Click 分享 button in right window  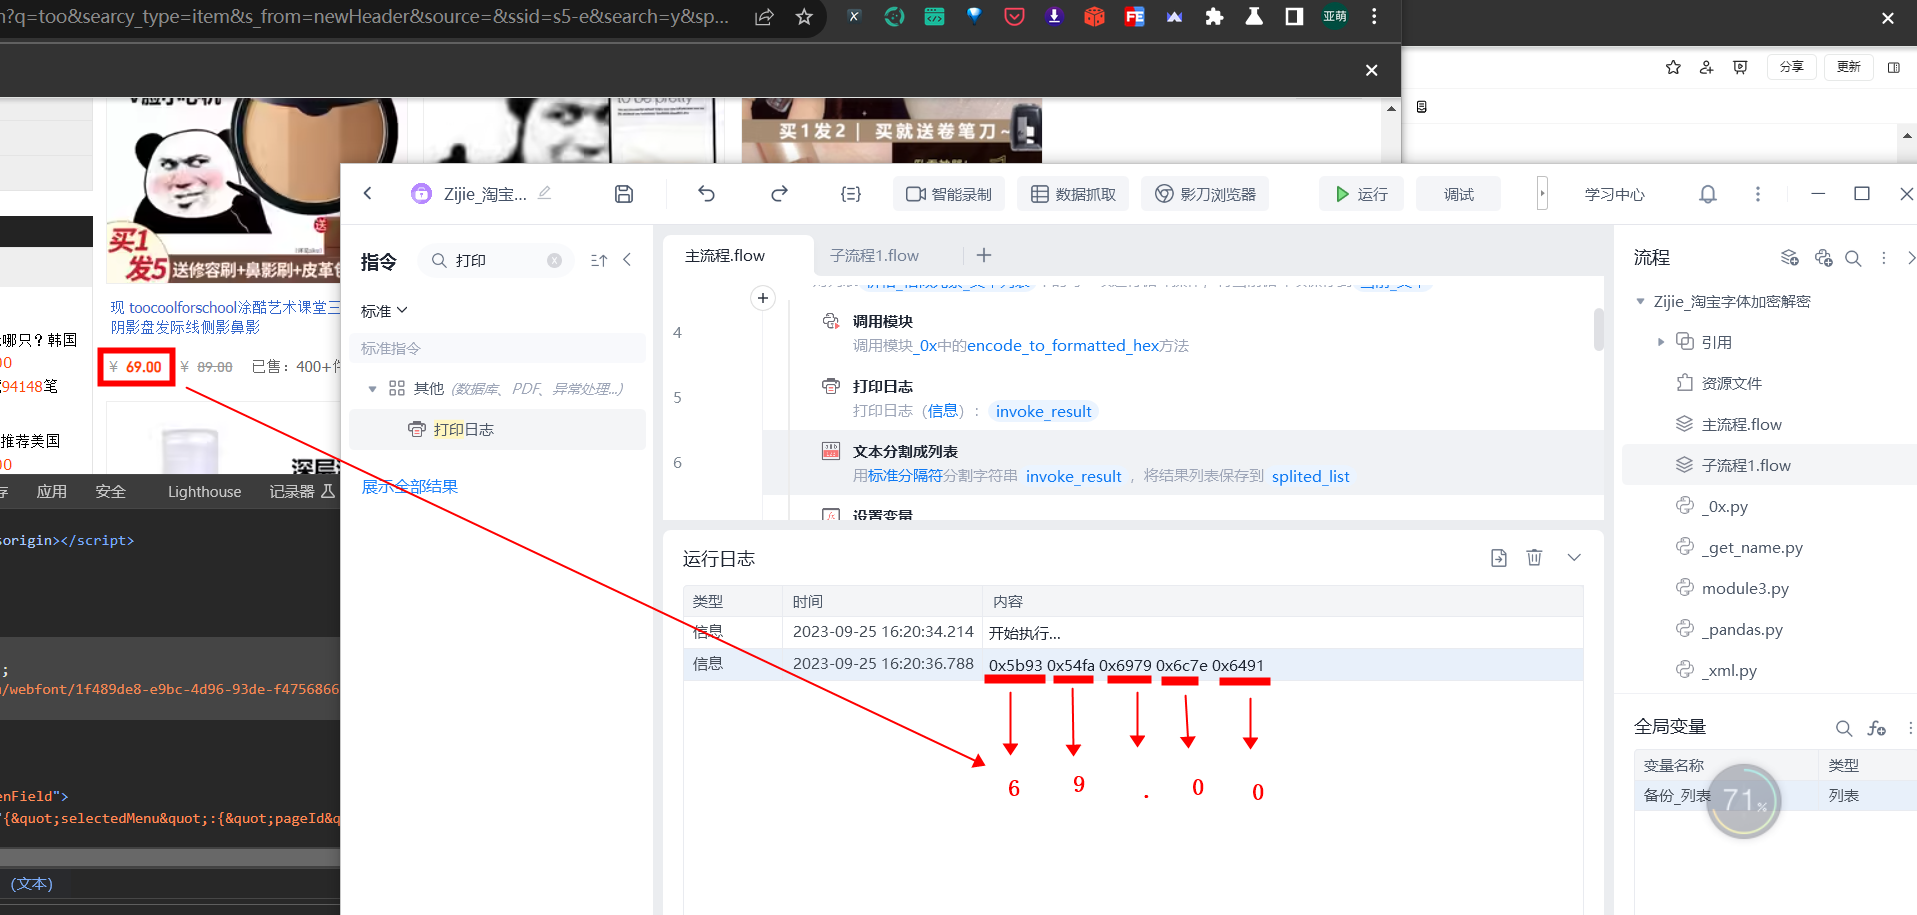tap(1791, 67)
